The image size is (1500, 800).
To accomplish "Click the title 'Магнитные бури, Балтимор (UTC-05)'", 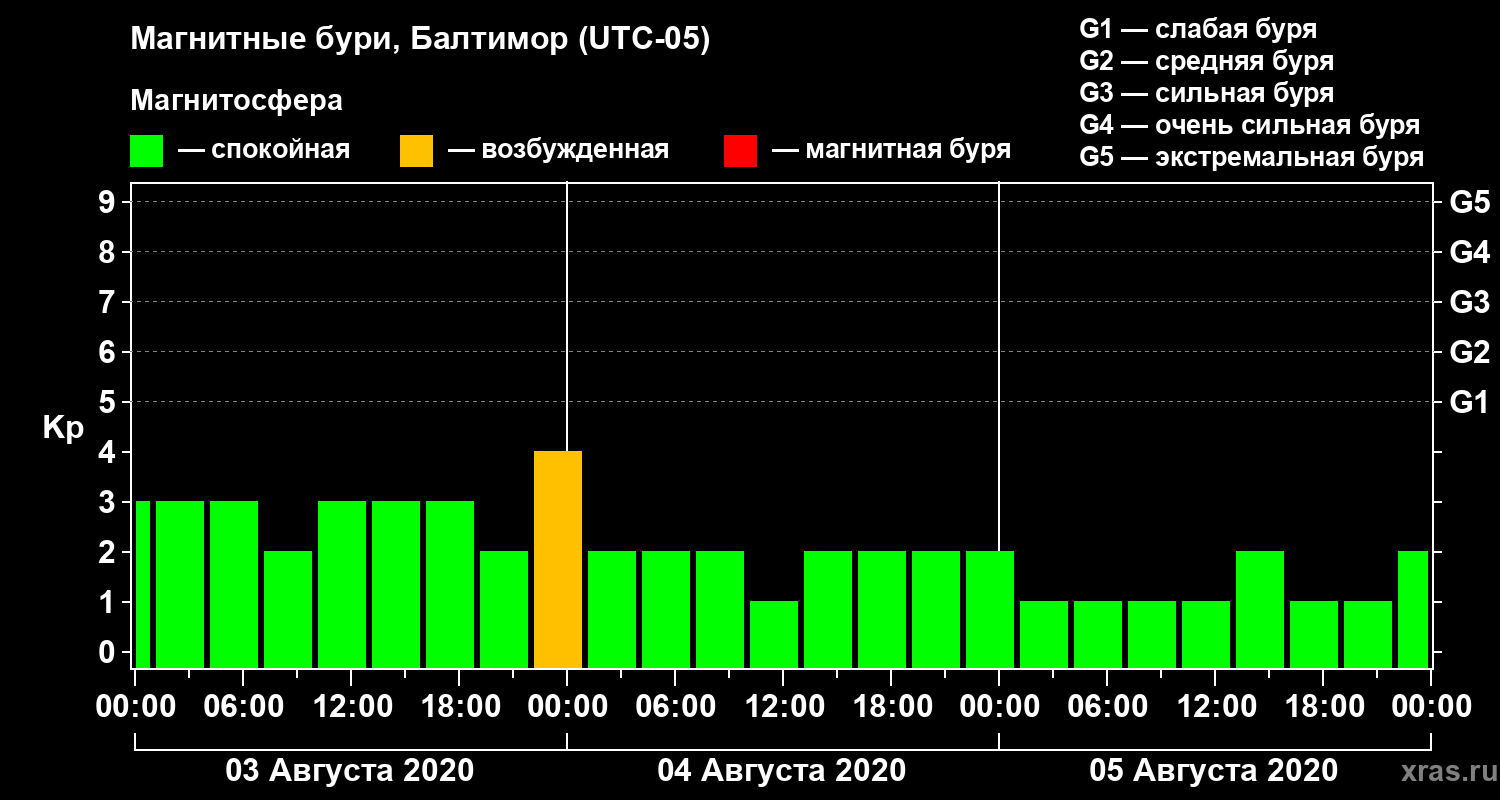I will pyautogui.click(x=420, y=40).
